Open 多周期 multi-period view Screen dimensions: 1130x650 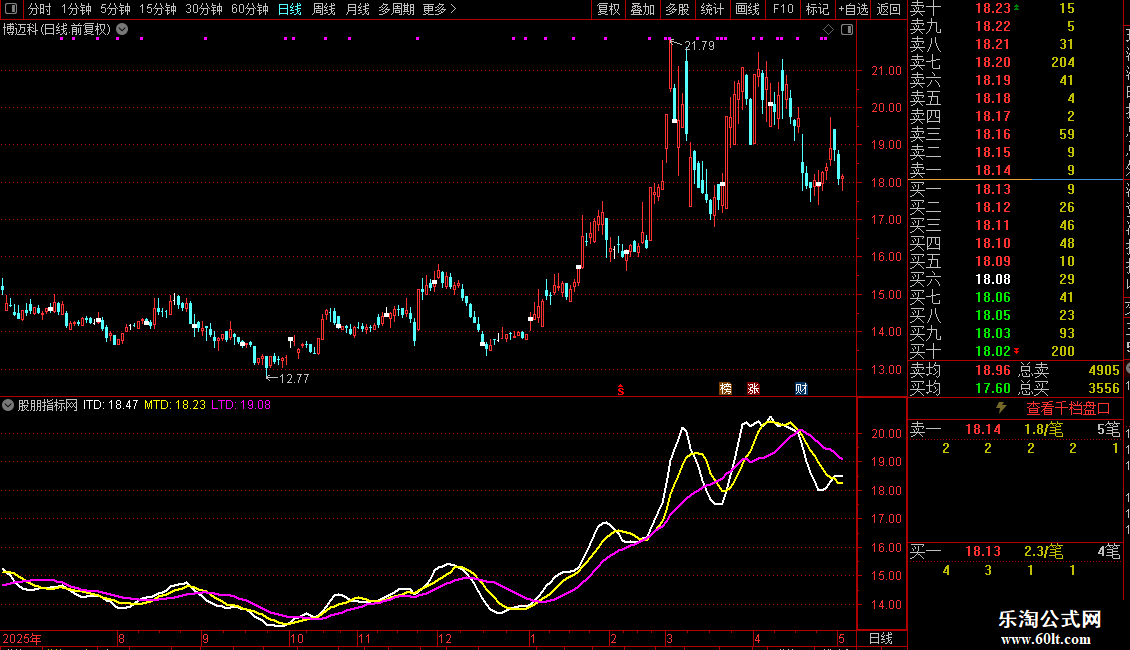(396, 9)
